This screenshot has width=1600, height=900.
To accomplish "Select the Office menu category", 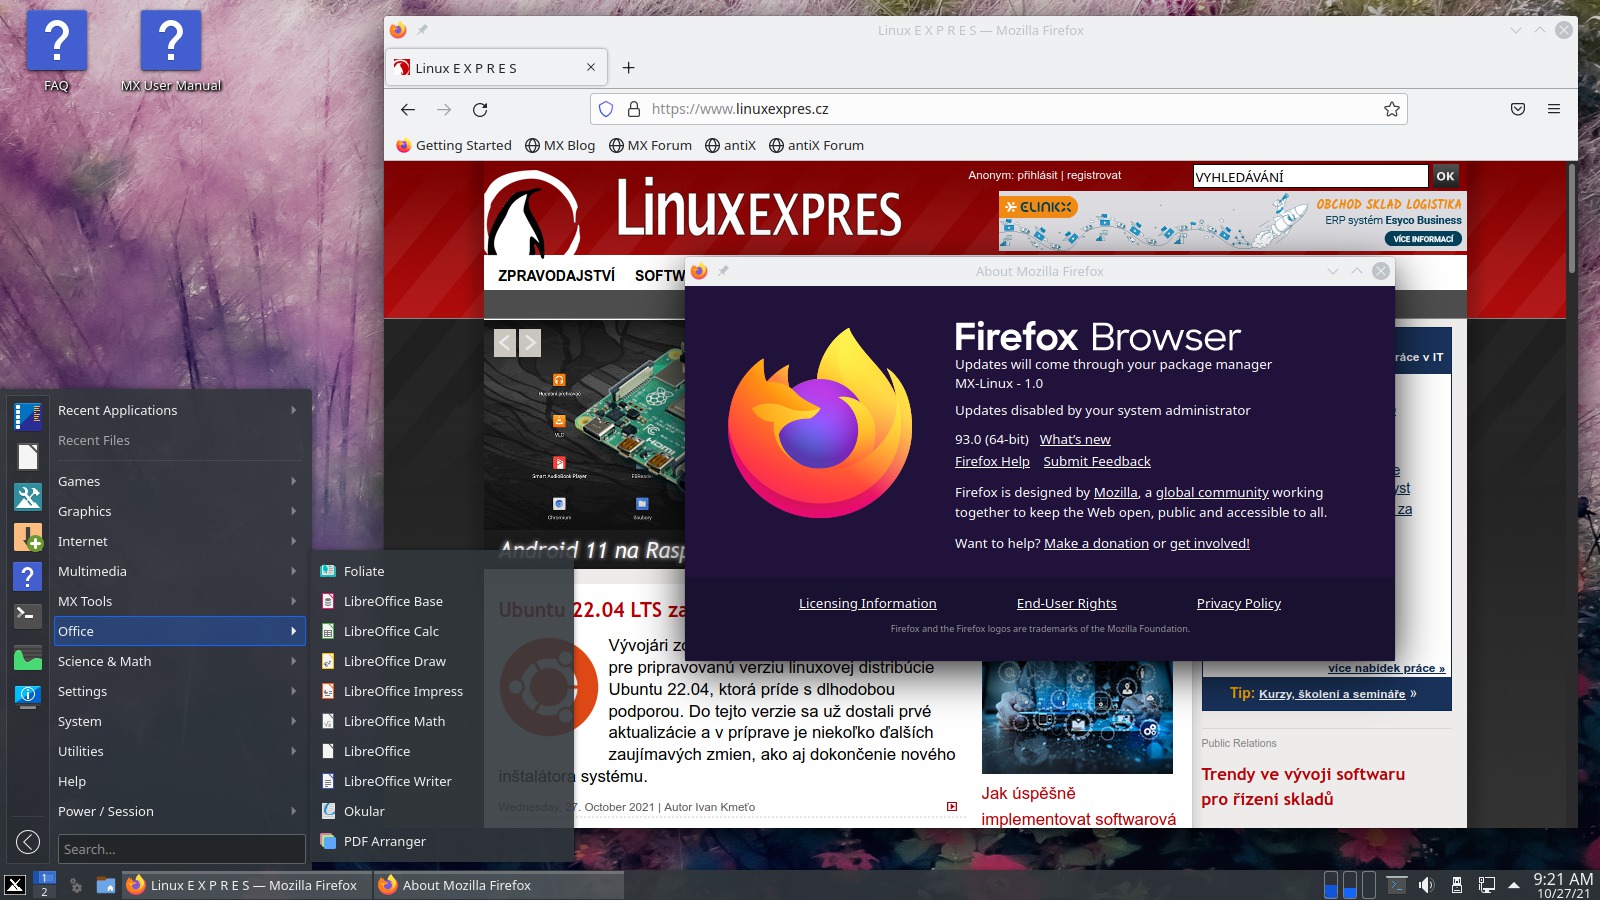I will coord(179,631).
